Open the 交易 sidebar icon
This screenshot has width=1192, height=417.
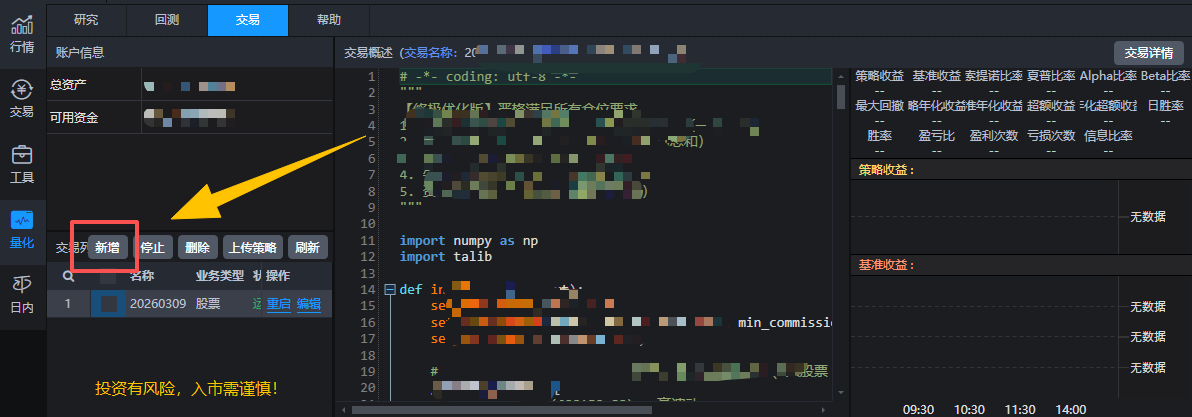click(x=21, y=98)
